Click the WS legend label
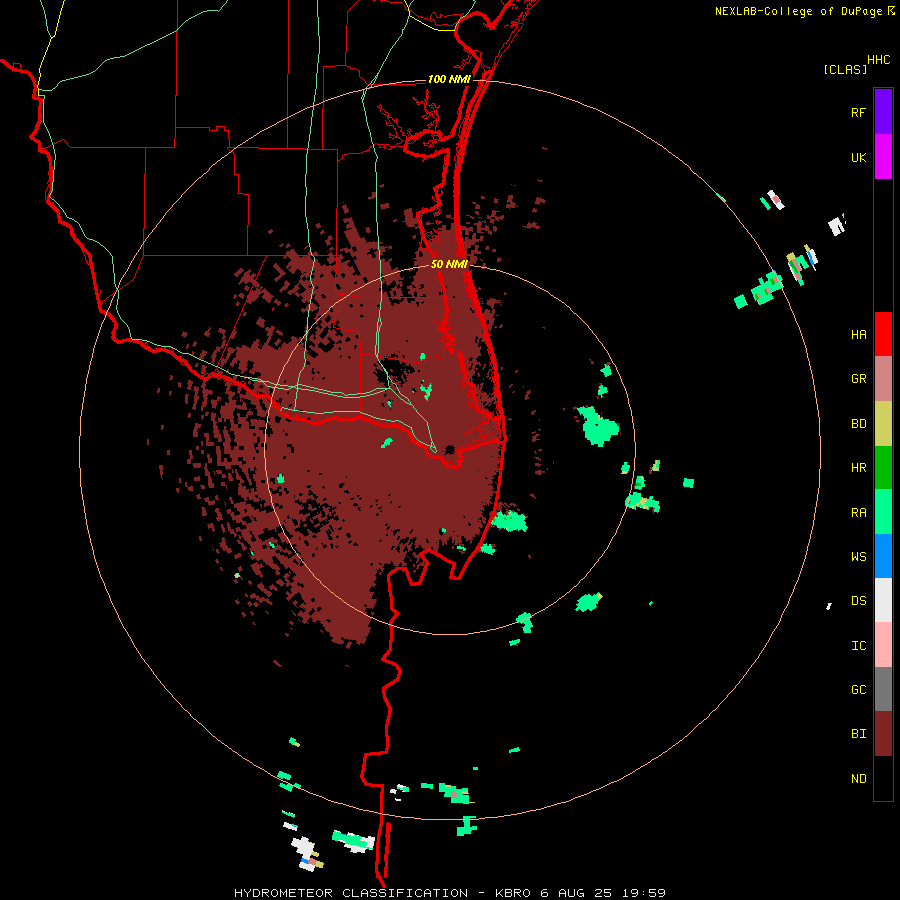Image resolution: width=900 pixels, height=900 pixels. click(858, 557)
